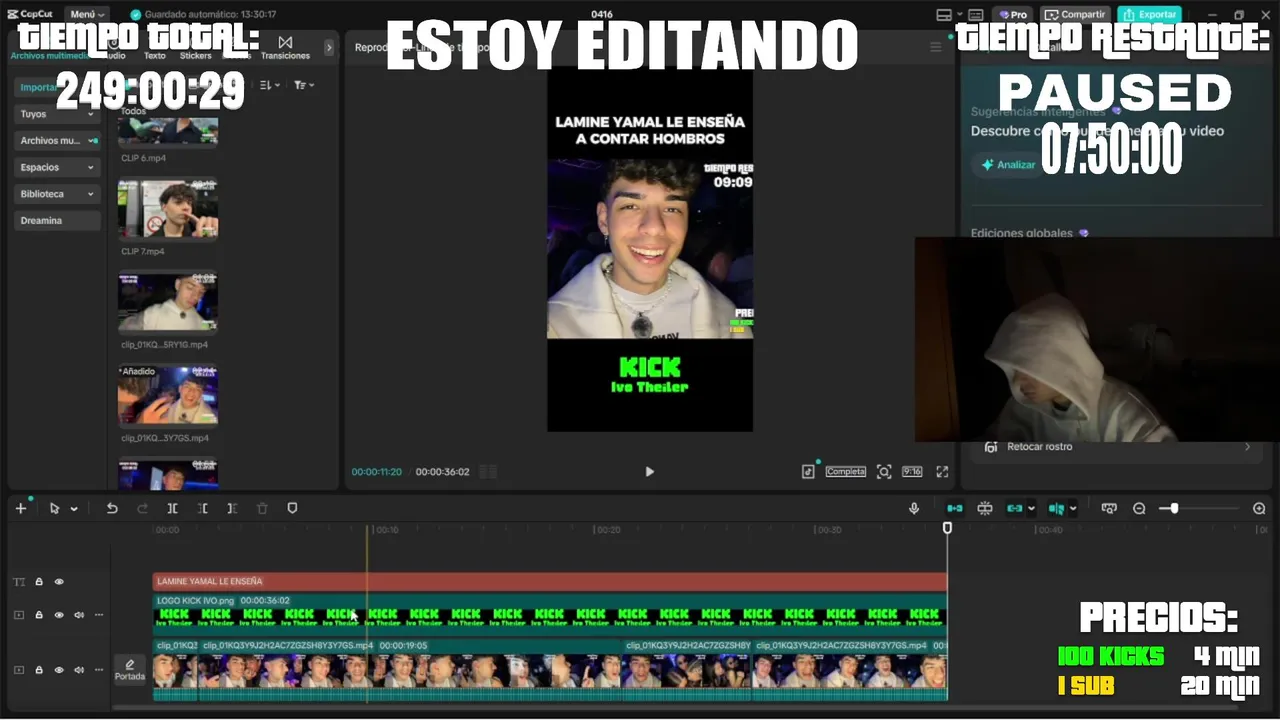Open the selection tool mode dropdown
Screen dimensions: 1280x720
[74, 509]
